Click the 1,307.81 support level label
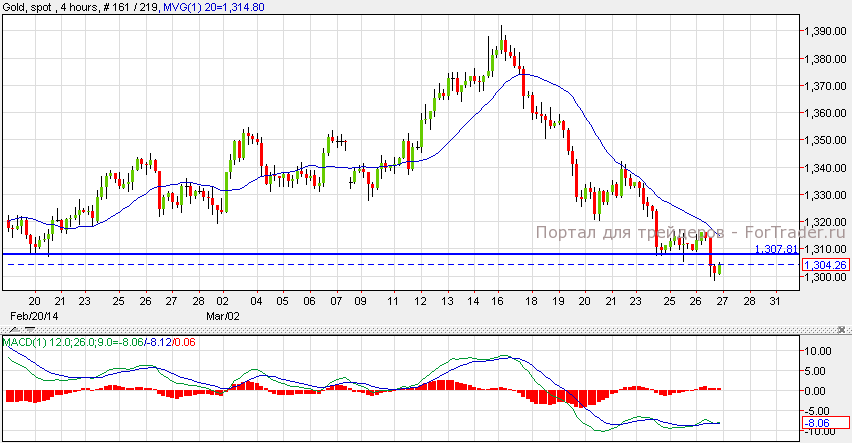Viewport: 852px width, 443px height. 776,248
